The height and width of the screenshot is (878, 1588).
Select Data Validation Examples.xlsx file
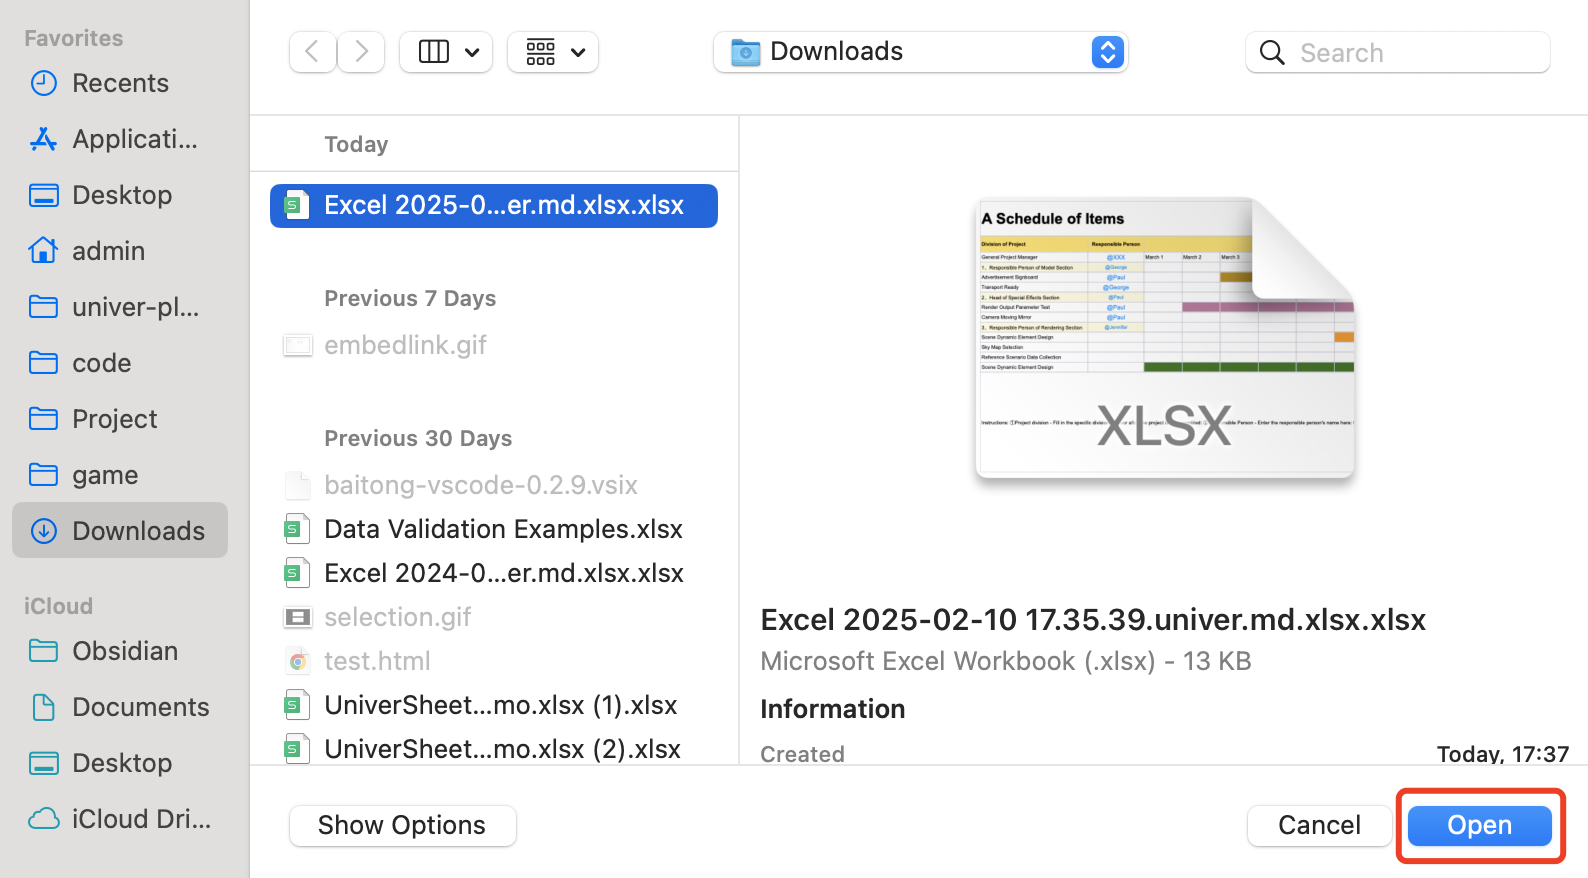[x=502, y=529]
